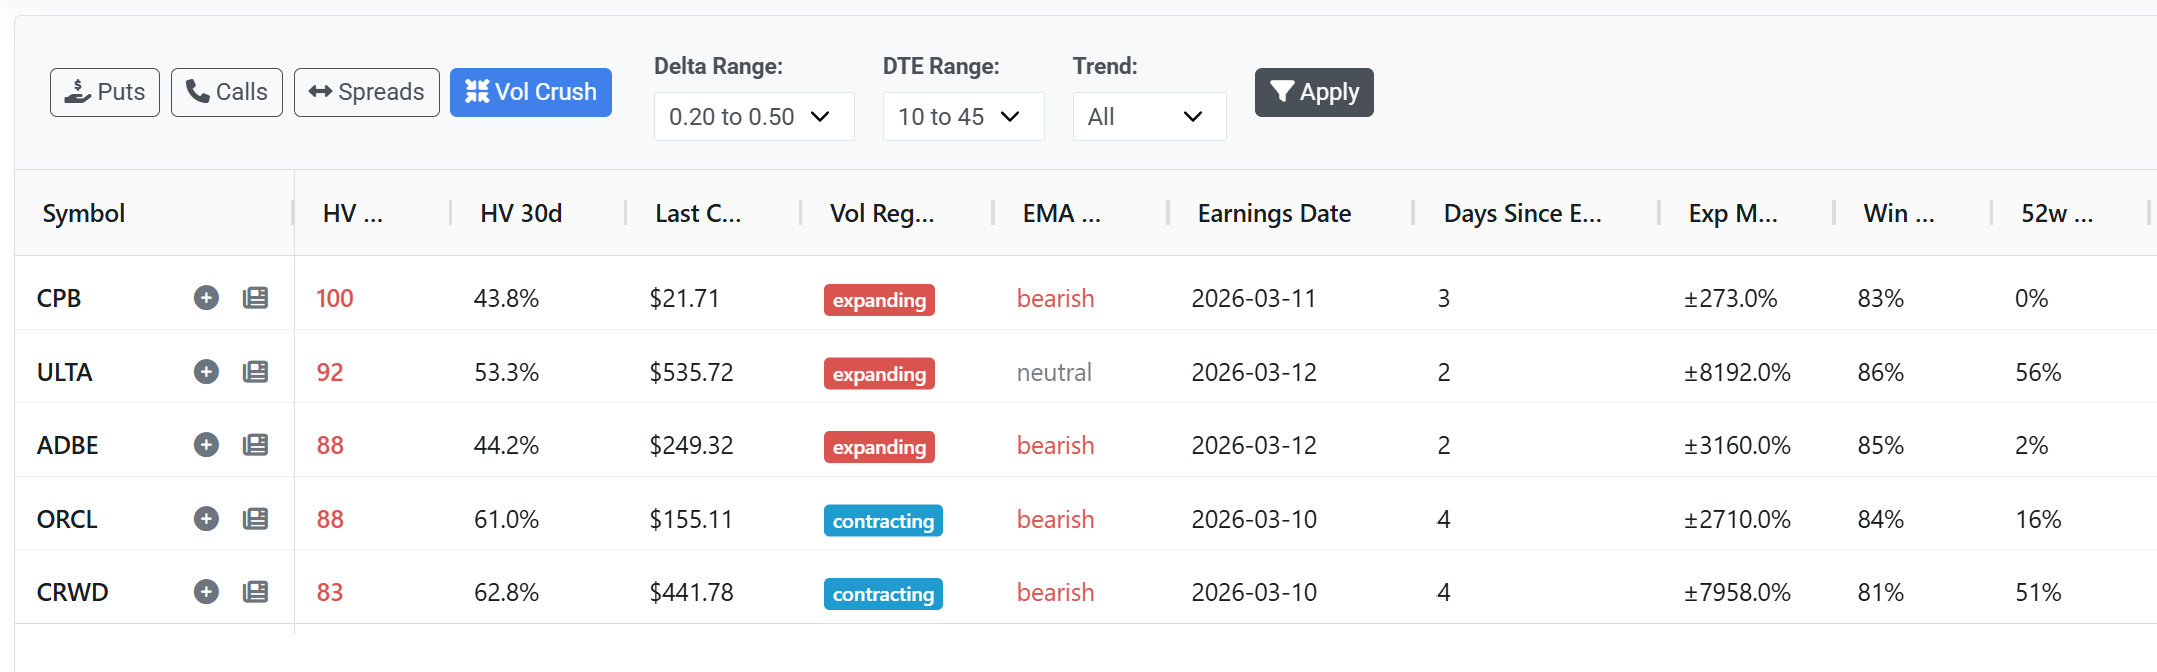2157x672 pixels.
Task: Open the news icon for ADBE
Action: (256, 445)
